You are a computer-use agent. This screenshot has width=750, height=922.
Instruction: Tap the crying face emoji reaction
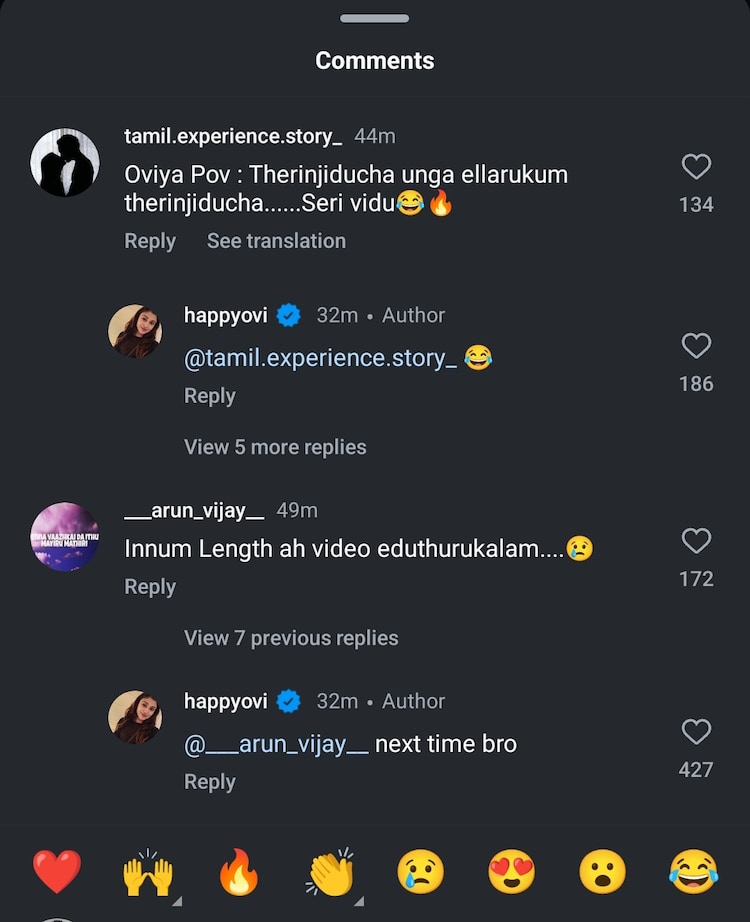(x=420, y=872)
